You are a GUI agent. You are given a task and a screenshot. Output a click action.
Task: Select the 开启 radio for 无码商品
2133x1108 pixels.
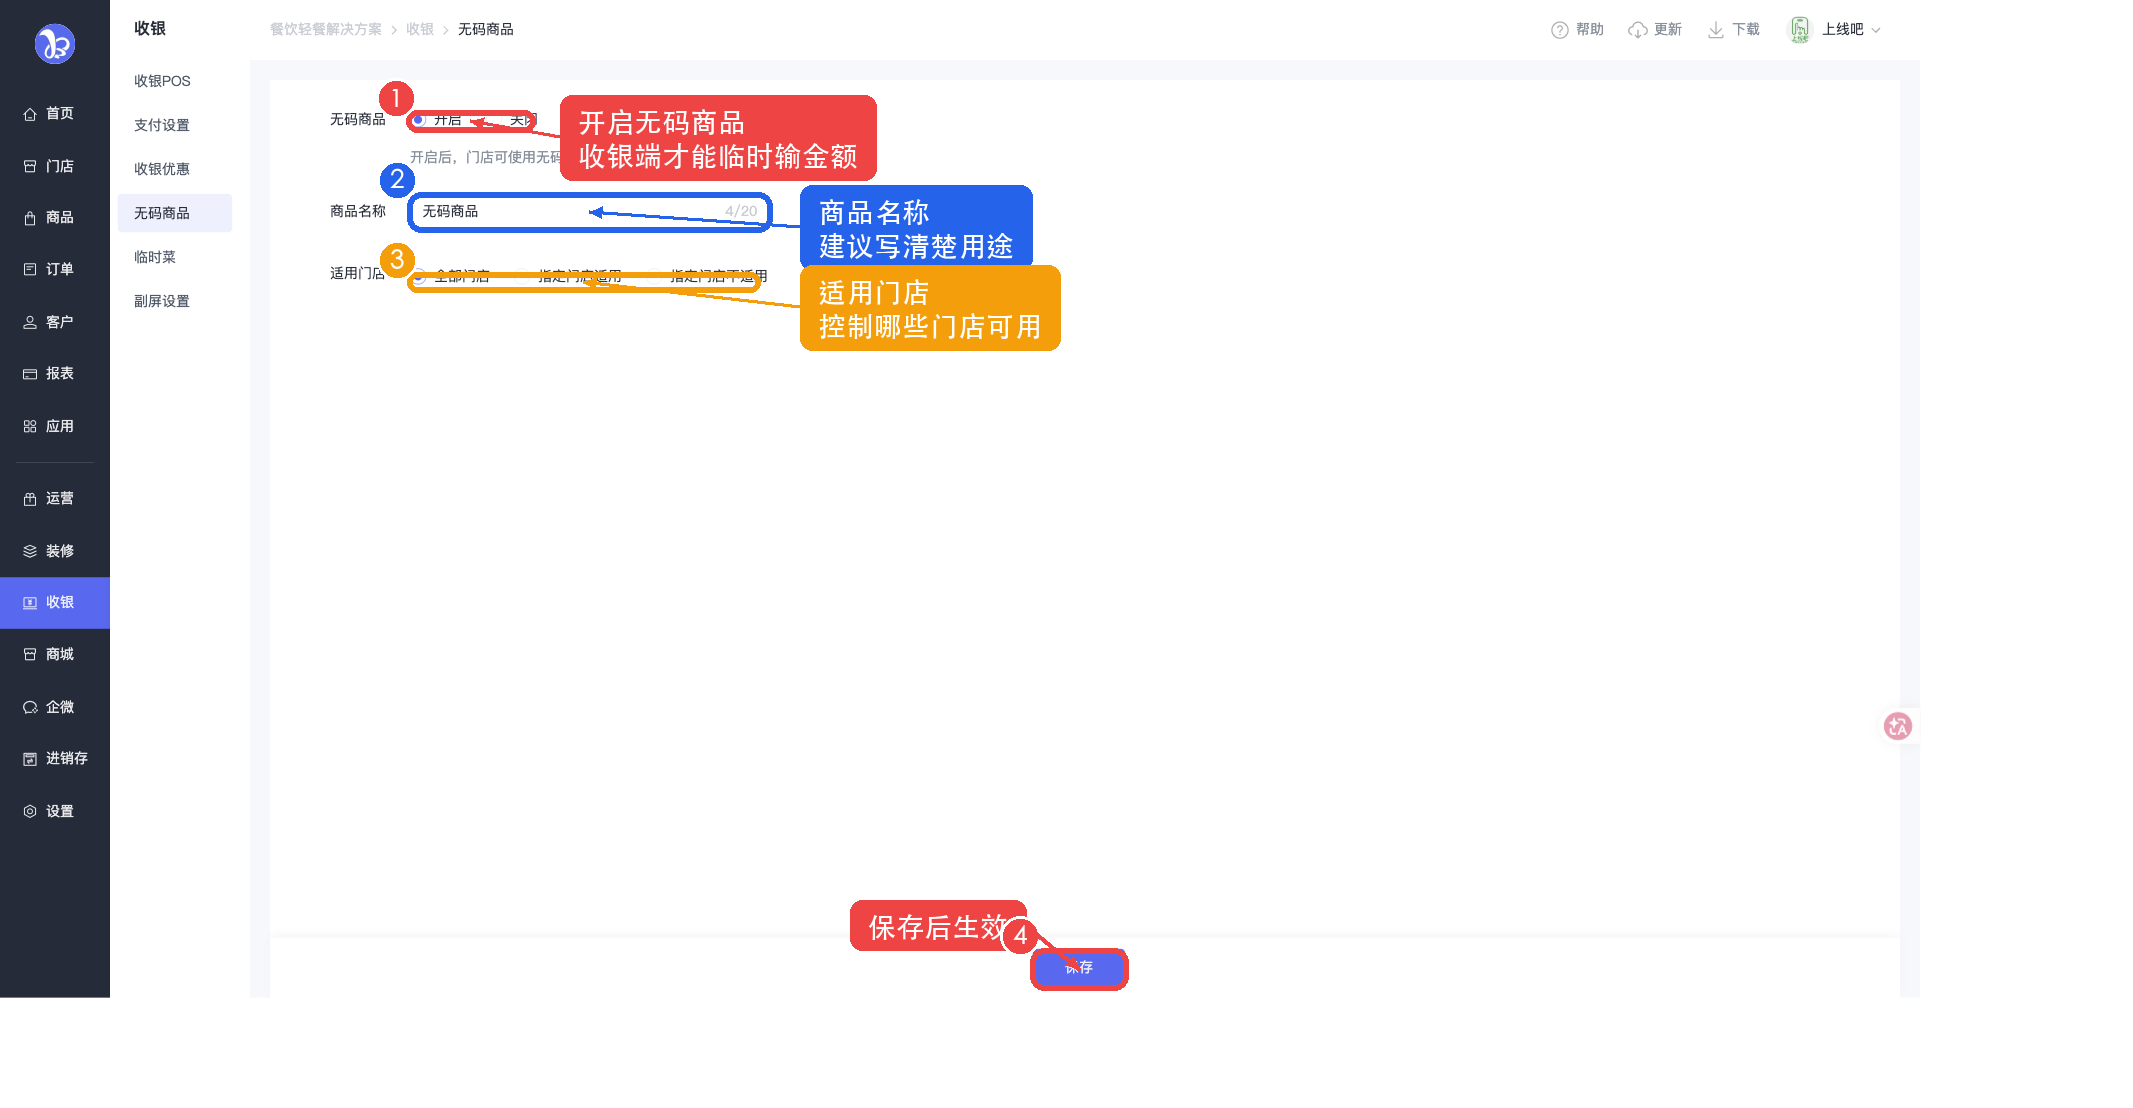[419, 120]
